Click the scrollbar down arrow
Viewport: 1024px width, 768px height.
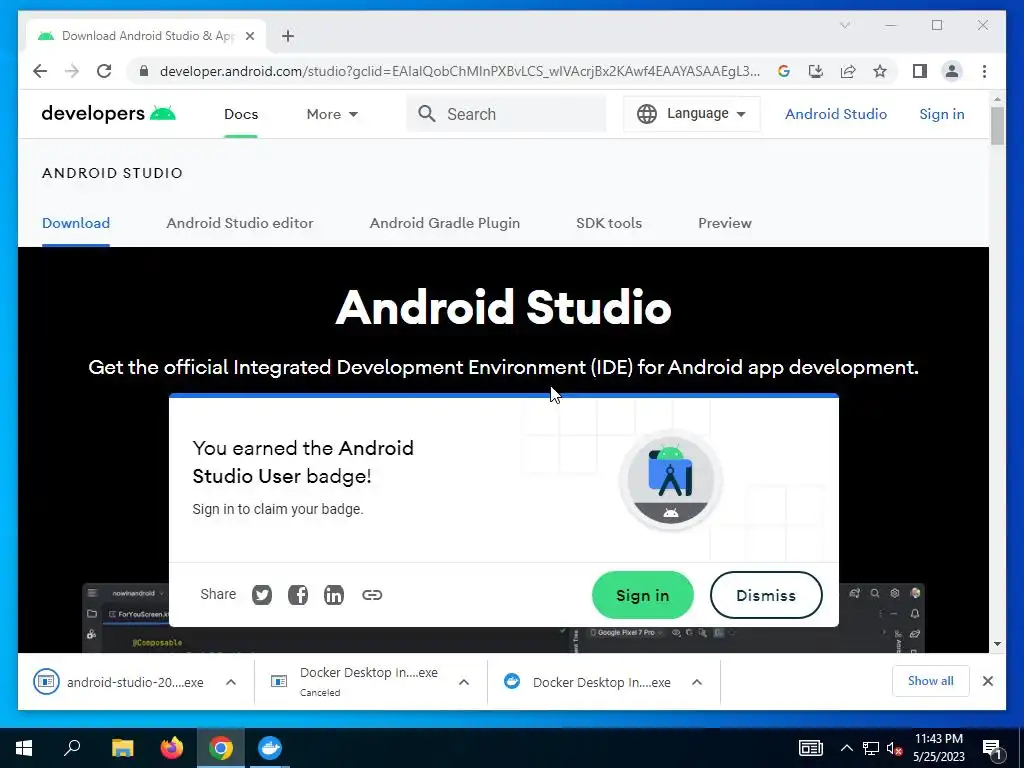coord(997,644)
